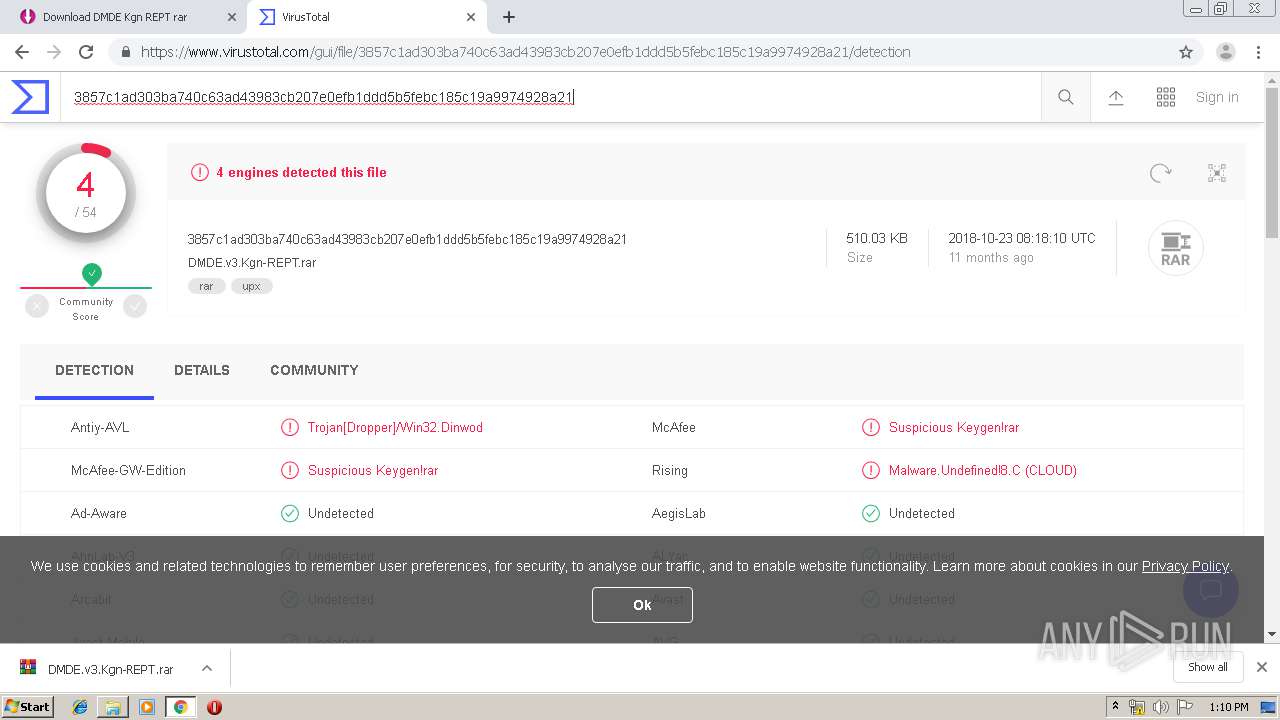Screen dimensions: 1280x720
Task: Click the taskbar clock 1:10 PM
Action: (1228, 707)
